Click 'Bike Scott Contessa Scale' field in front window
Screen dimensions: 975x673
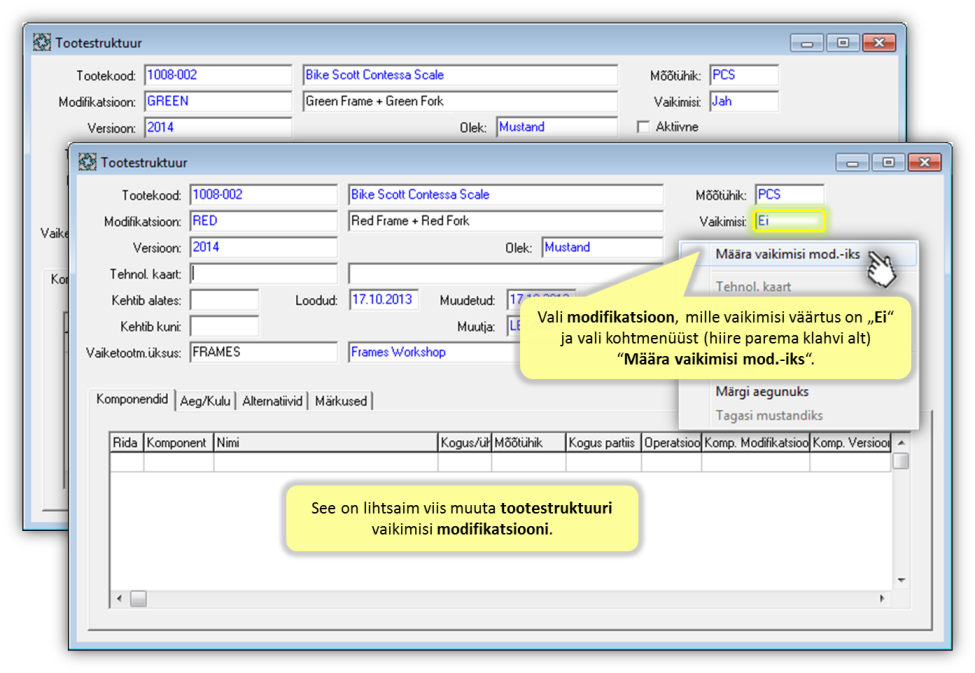[x=506, y=195]
